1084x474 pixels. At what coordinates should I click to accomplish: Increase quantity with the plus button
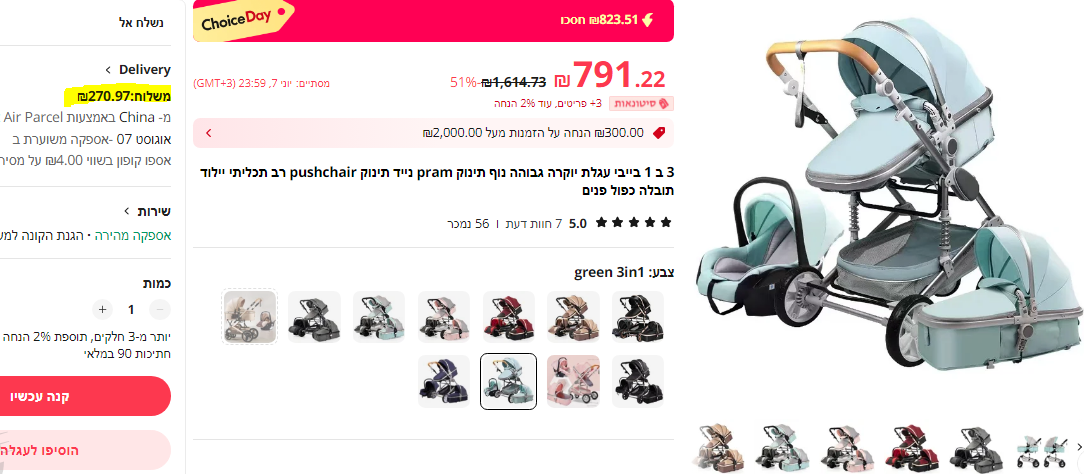102,309
